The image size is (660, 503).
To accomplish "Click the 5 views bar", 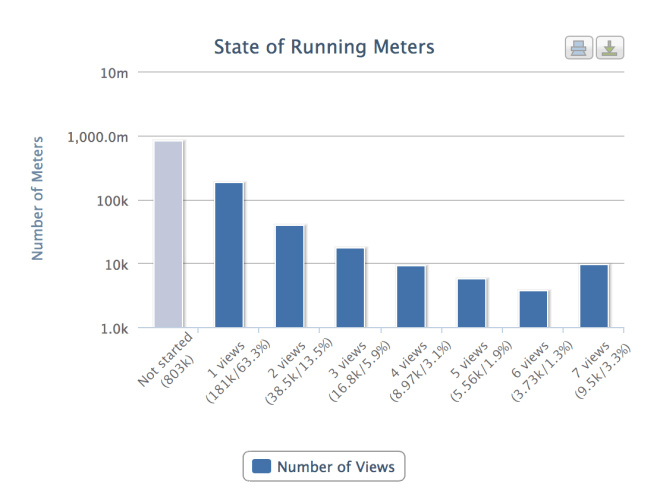I will [x=471, y=303].
